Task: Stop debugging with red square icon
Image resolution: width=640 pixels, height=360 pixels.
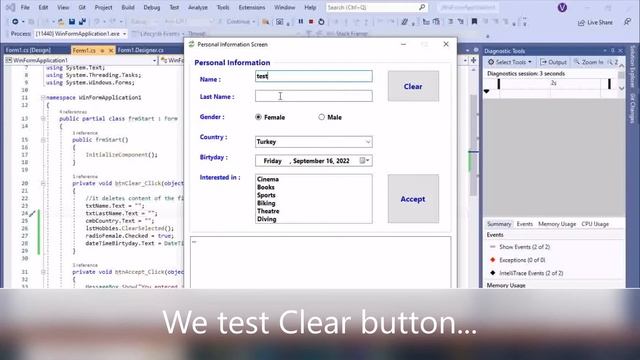Action: [x=311, y=22]
